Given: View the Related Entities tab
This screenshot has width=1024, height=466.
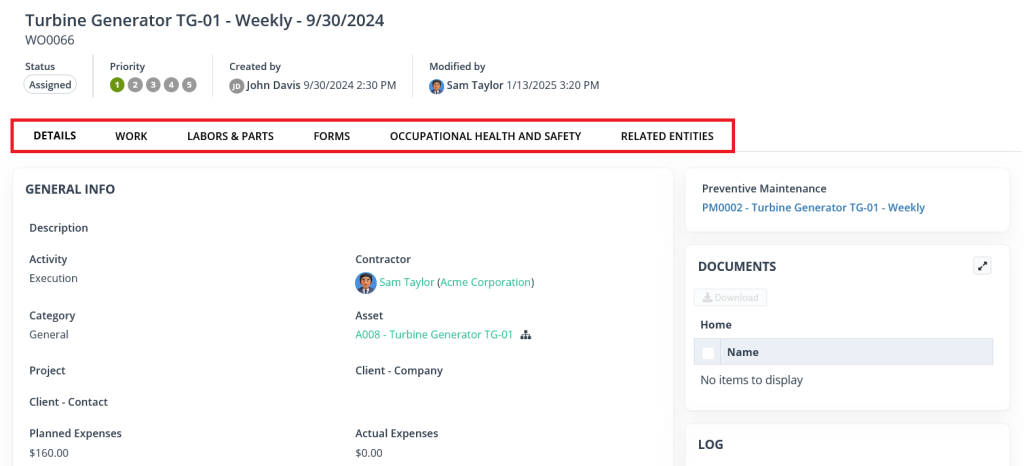Looking at the screenshot, I should click(667, 136).
